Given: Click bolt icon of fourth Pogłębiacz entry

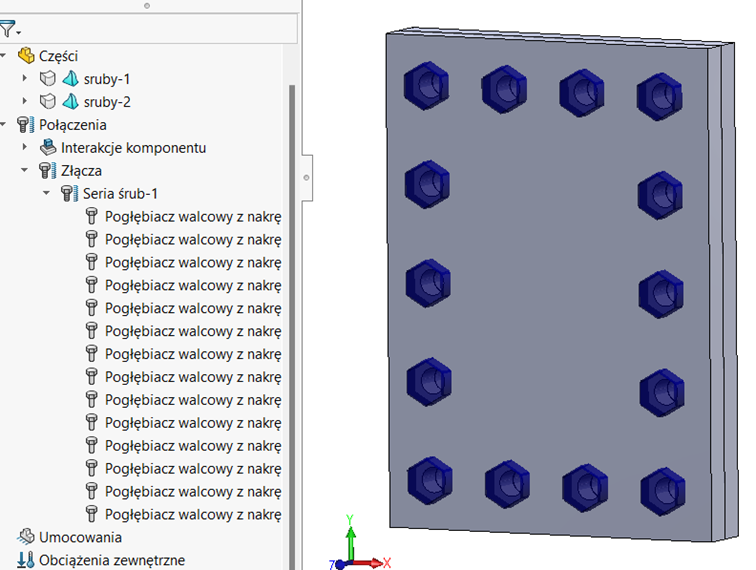Looking at the screenshot, I should [x=92, y=285].
